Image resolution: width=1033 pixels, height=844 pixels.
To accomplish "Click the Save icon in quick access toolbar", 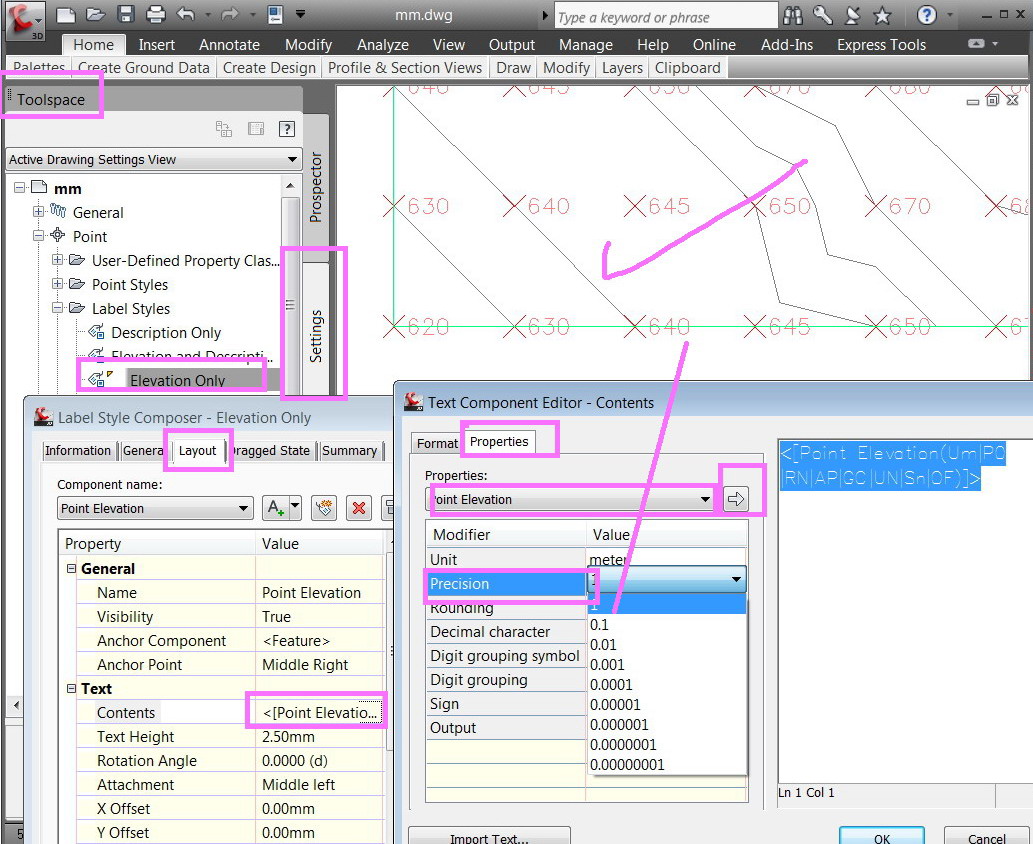I will (x=125, y=15).
